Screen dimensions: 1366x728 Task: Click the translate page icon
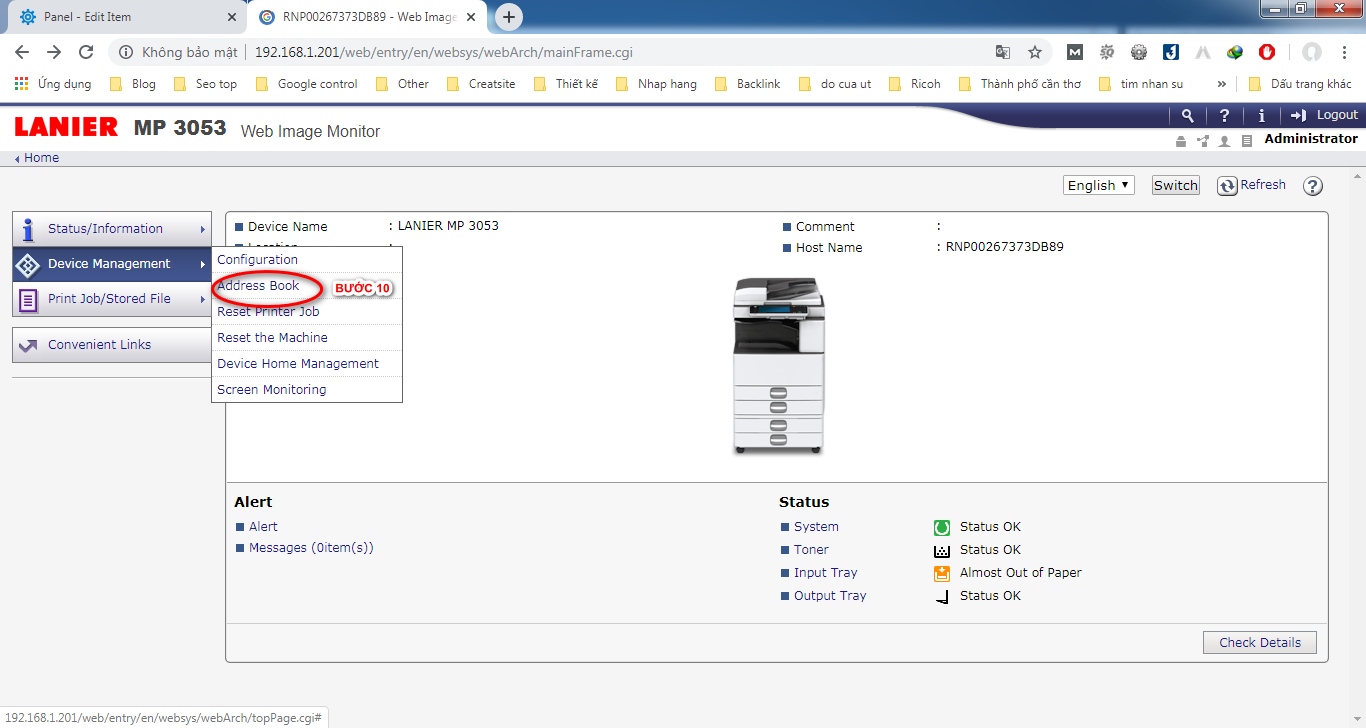[x=1003, y=52]
